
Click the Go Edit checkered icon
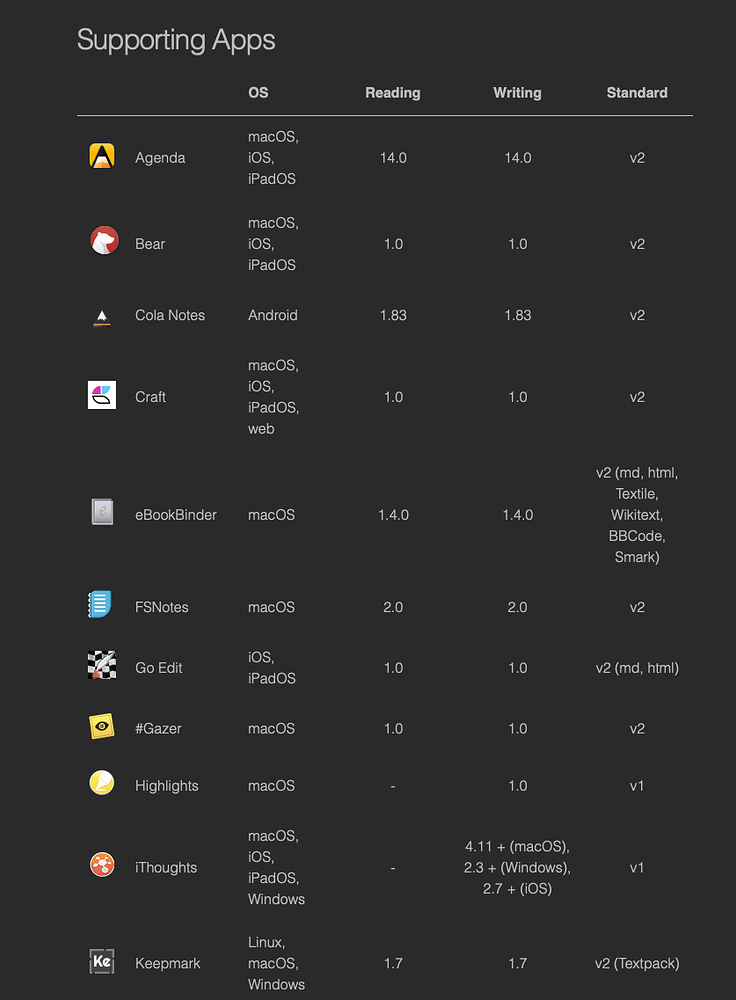click(x=102, y=666)
